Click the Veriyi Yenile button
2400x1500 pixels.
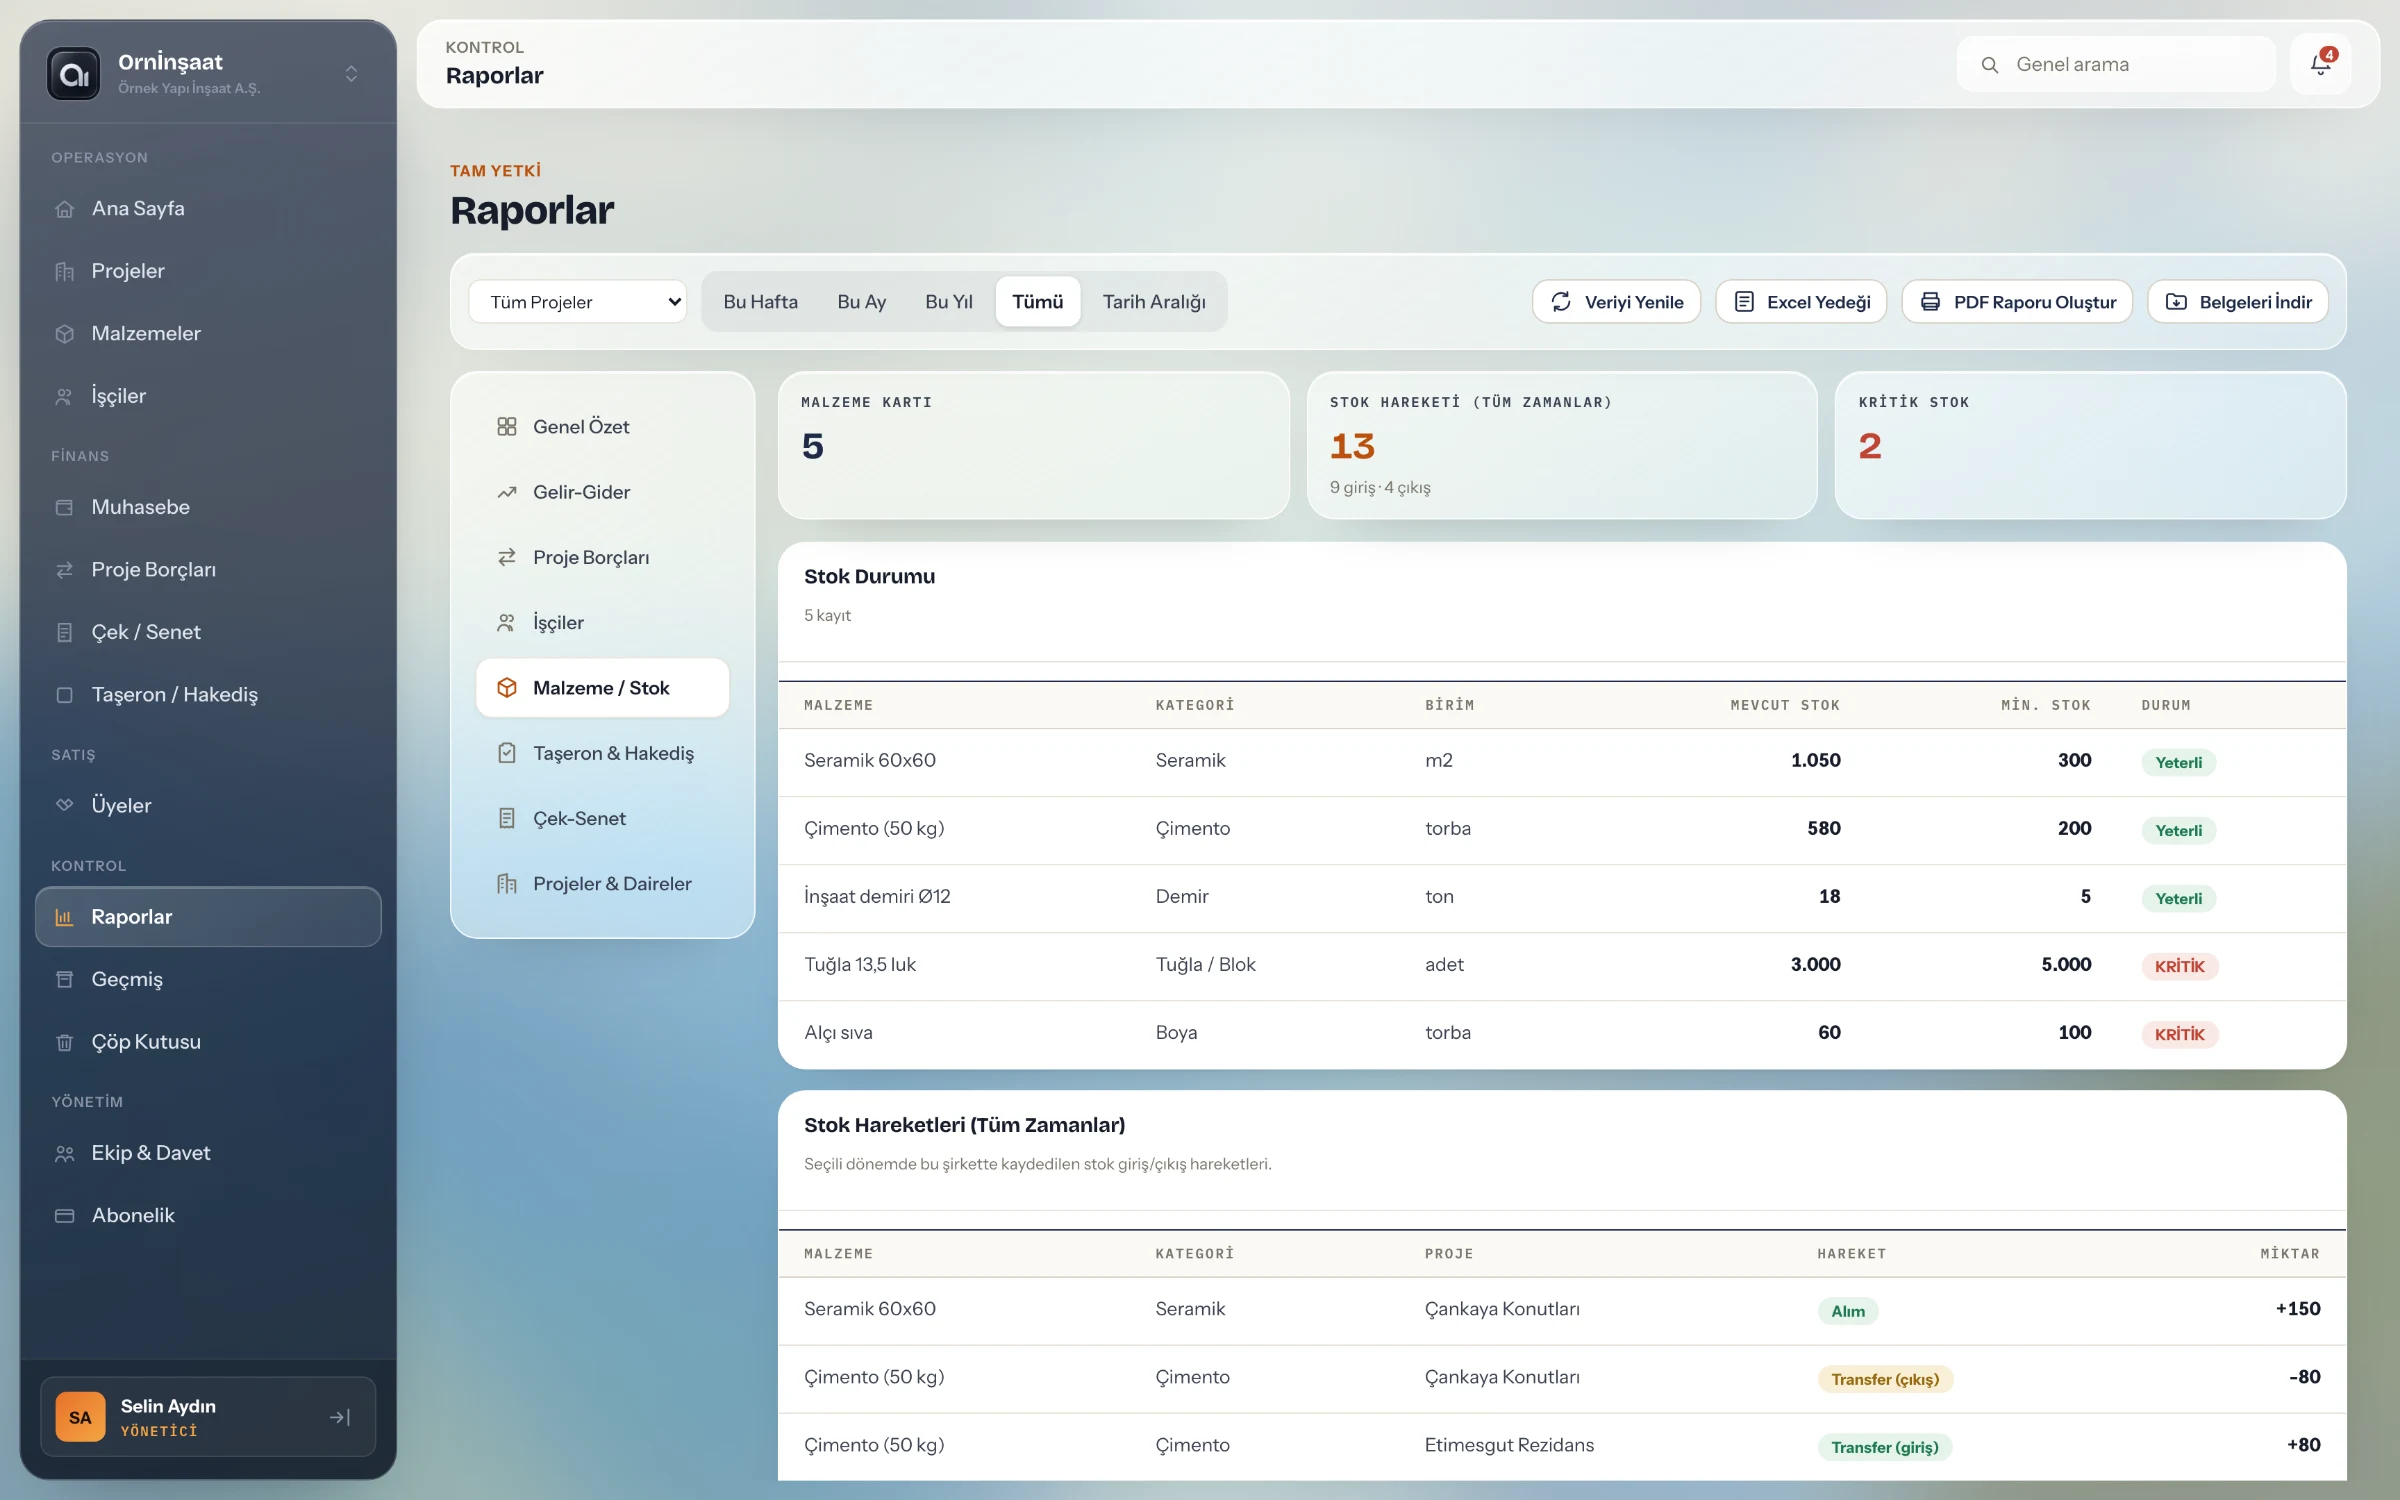[x=1616, y=302]
